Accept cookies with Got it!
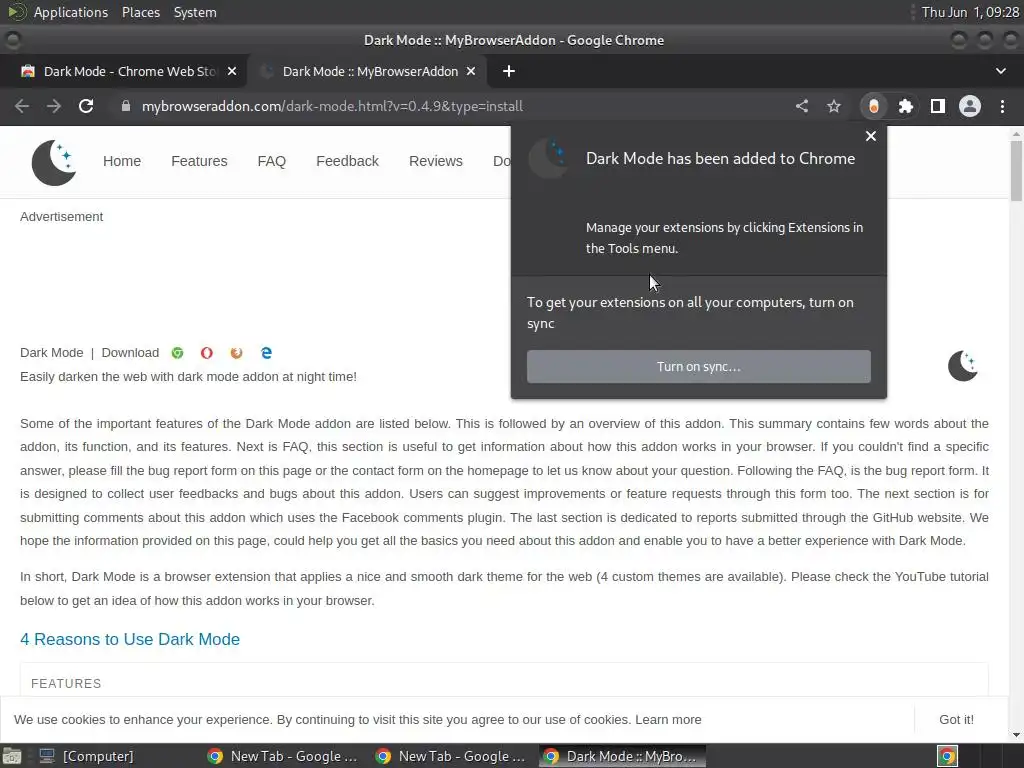The width and height of the screenshot is (1024, 768). coord(956,720)
